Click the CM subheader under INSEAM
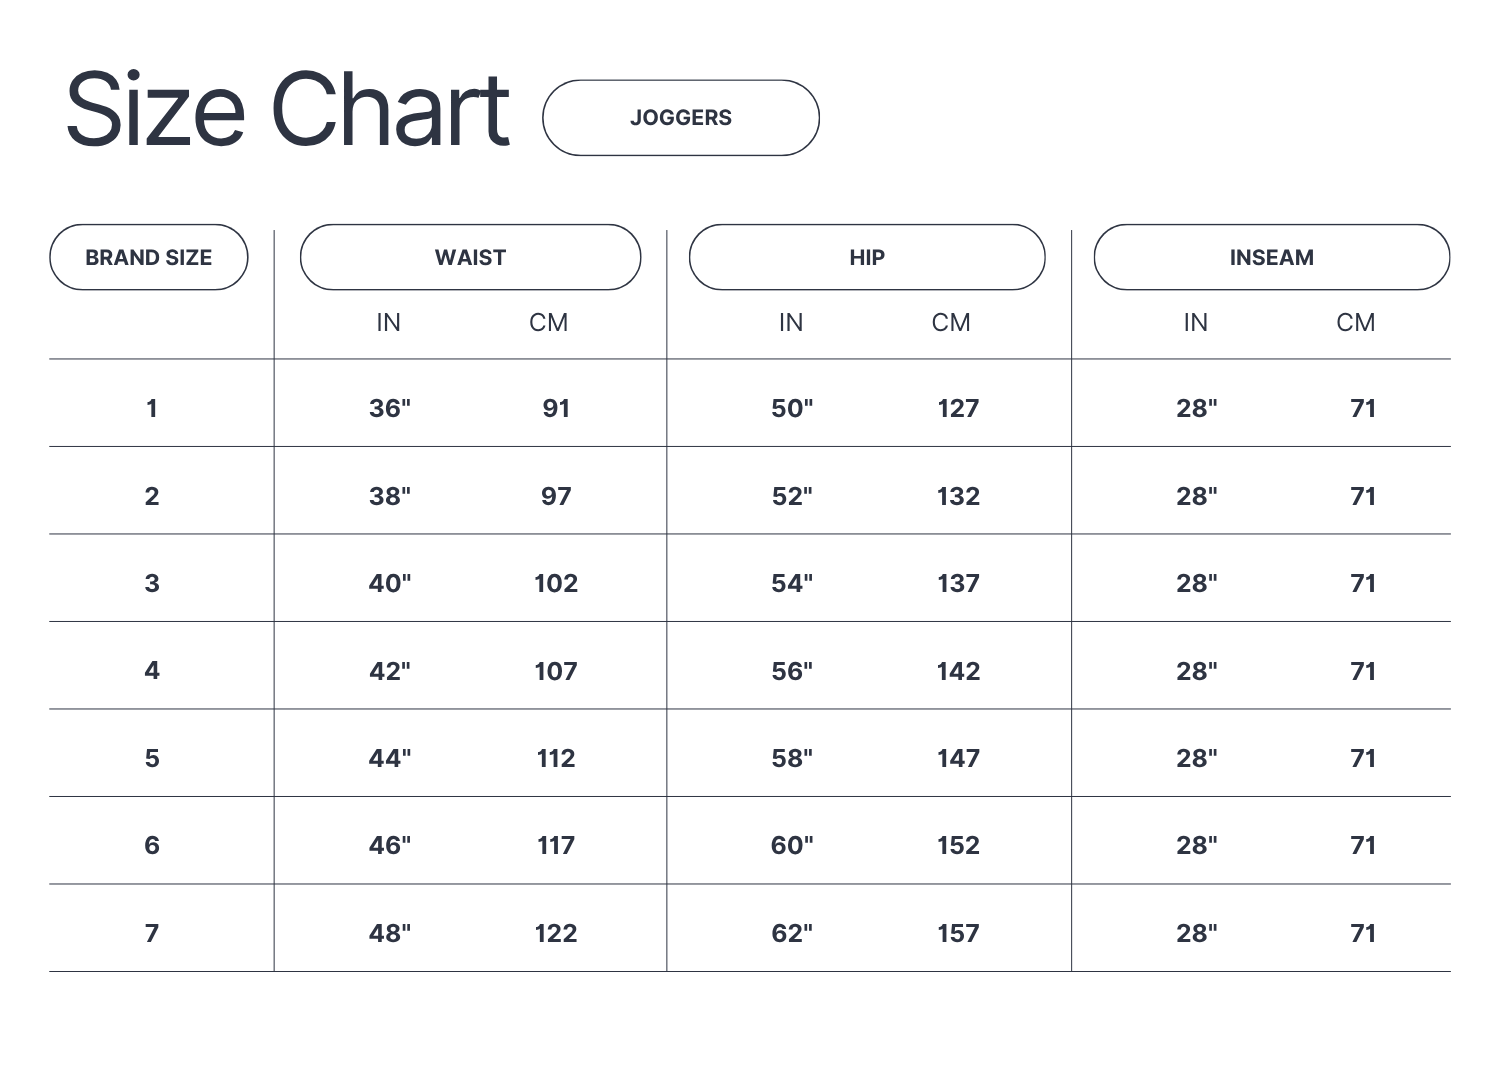 tap(1355, 322)
